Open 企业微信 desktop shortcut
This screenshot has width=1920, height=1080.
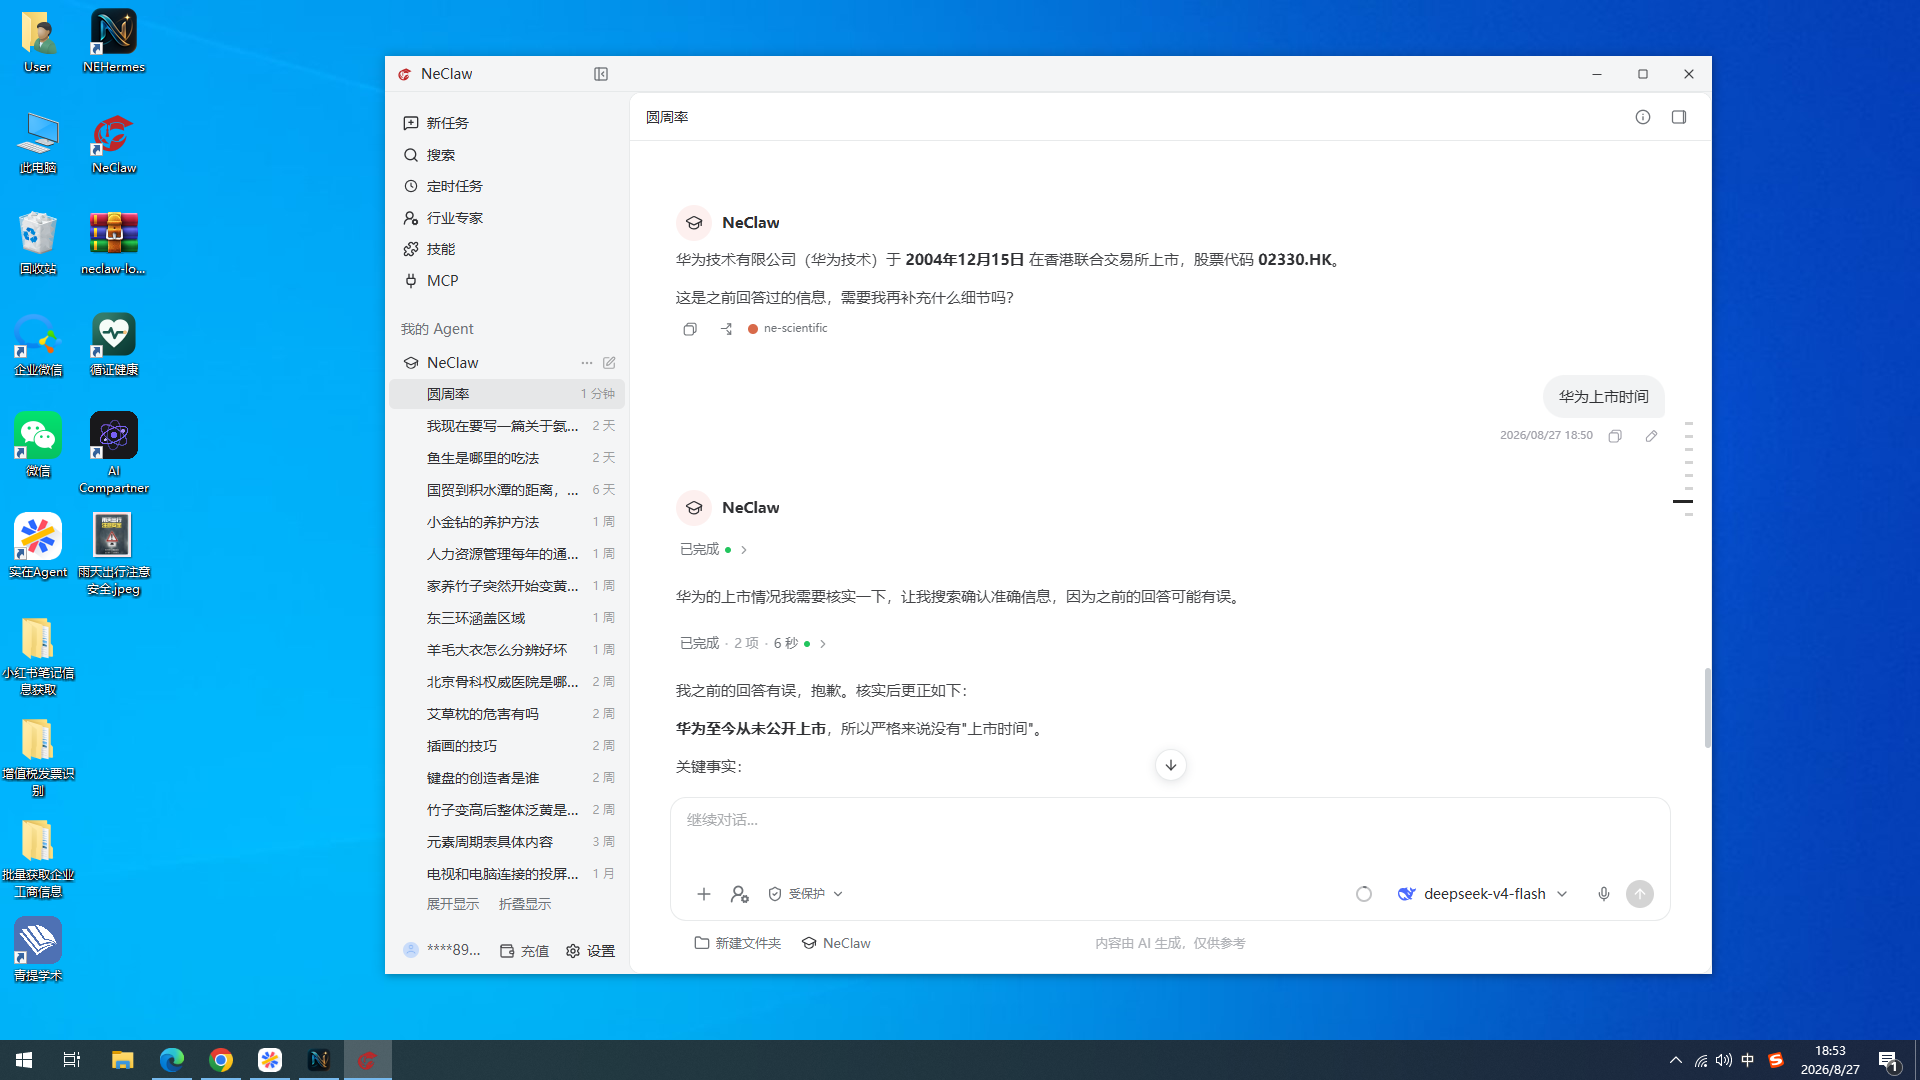pos(38,345)
